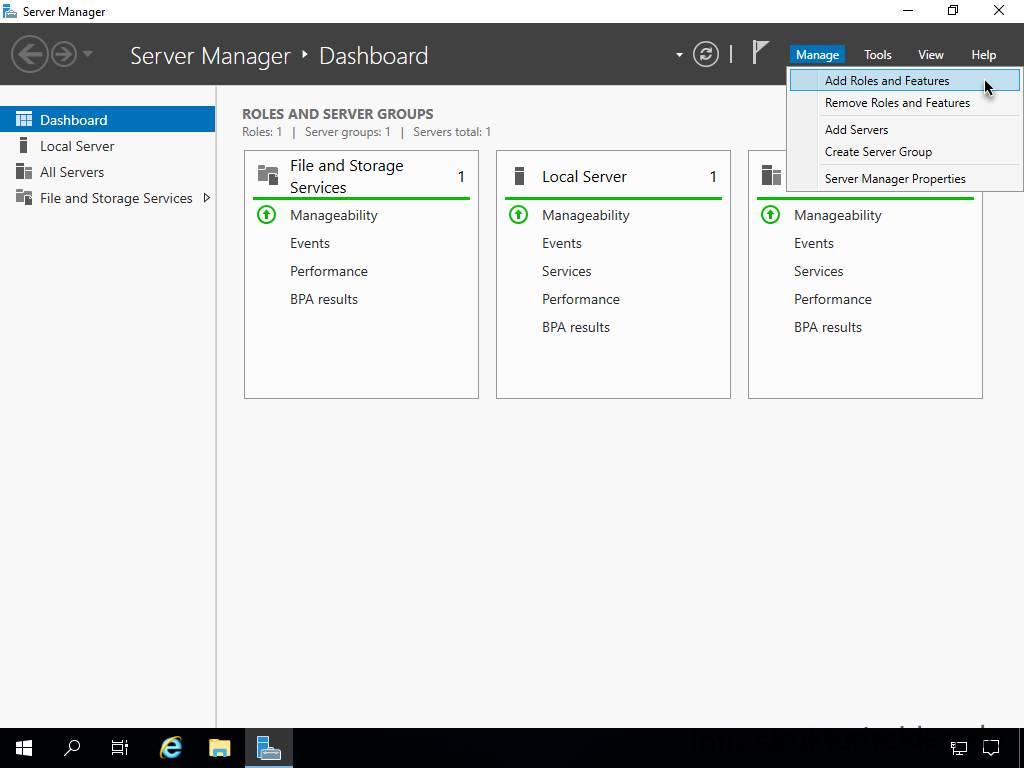Screen dimensions: 1024x768
Task: Open BPA results in File and Storage tile
Action: (324, 299)
